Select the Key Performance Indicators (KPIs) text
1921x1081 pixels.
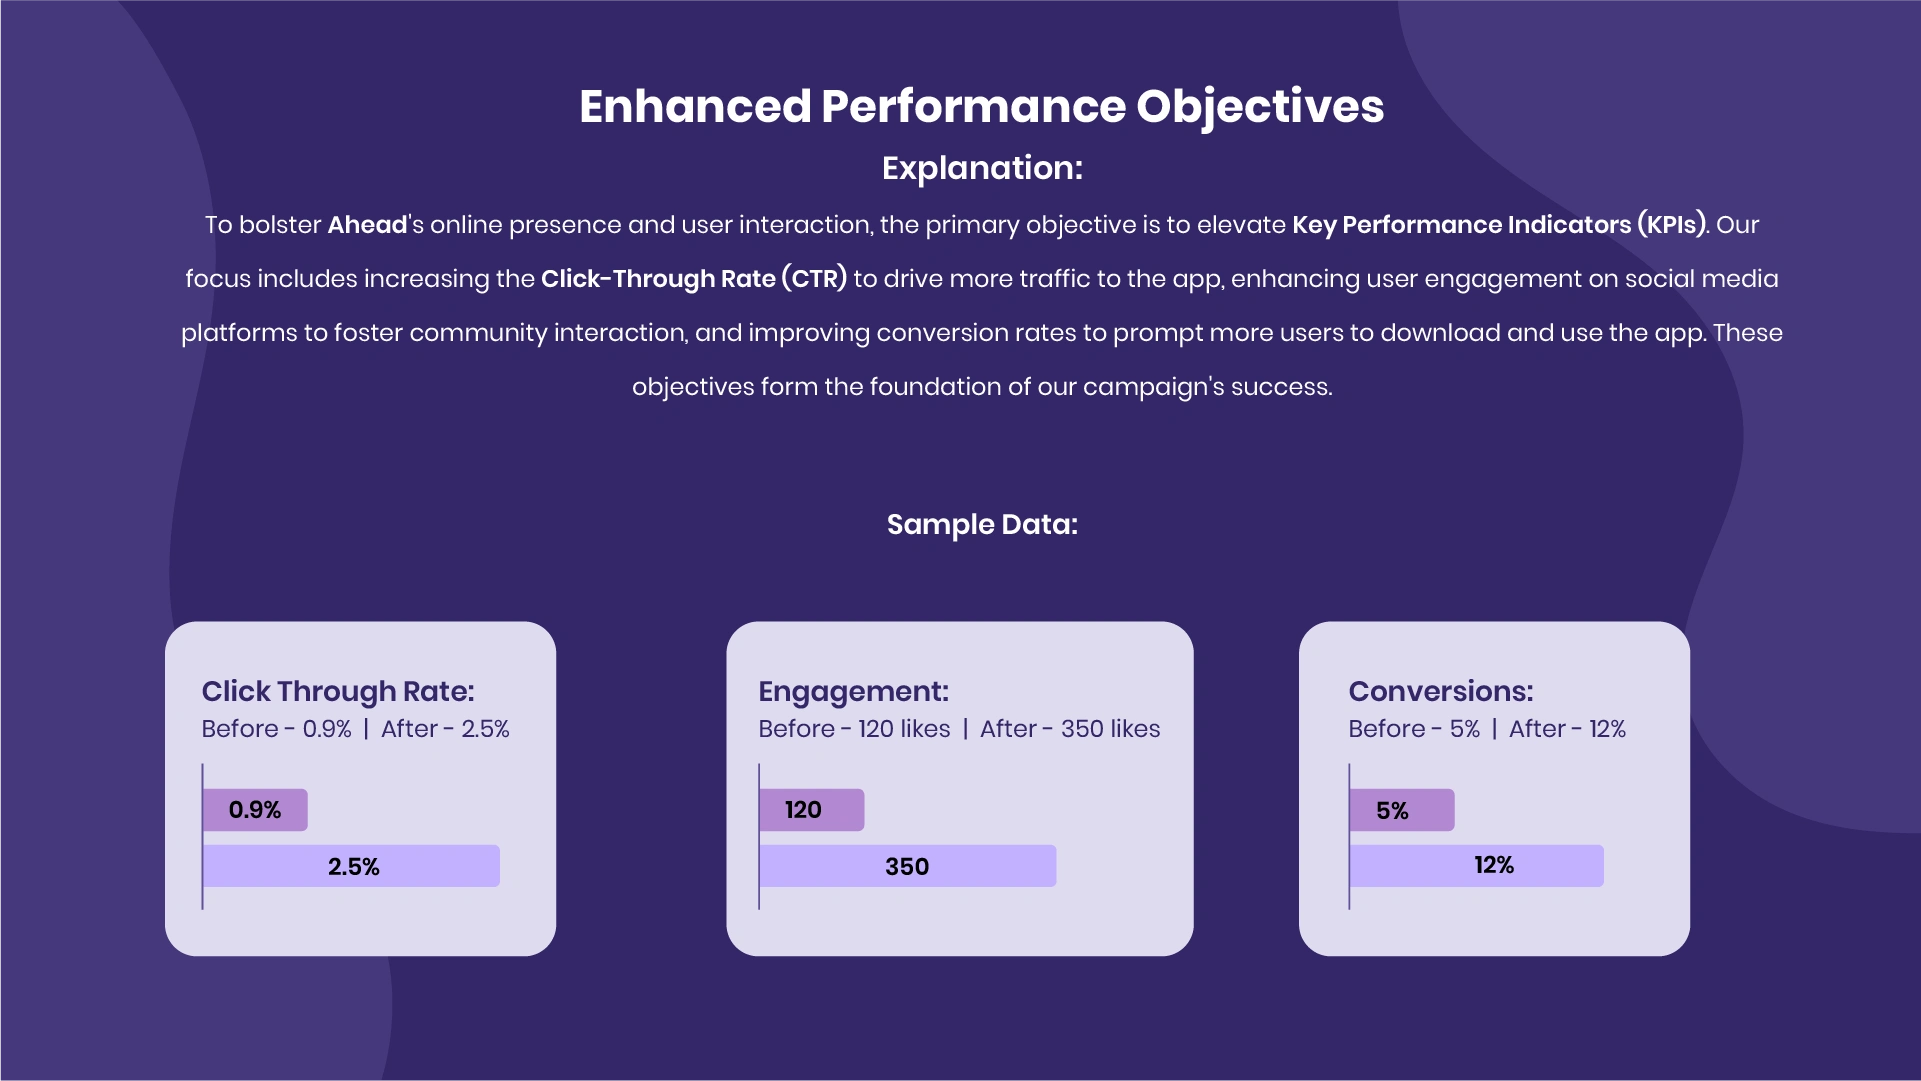tap(1499, 225)
